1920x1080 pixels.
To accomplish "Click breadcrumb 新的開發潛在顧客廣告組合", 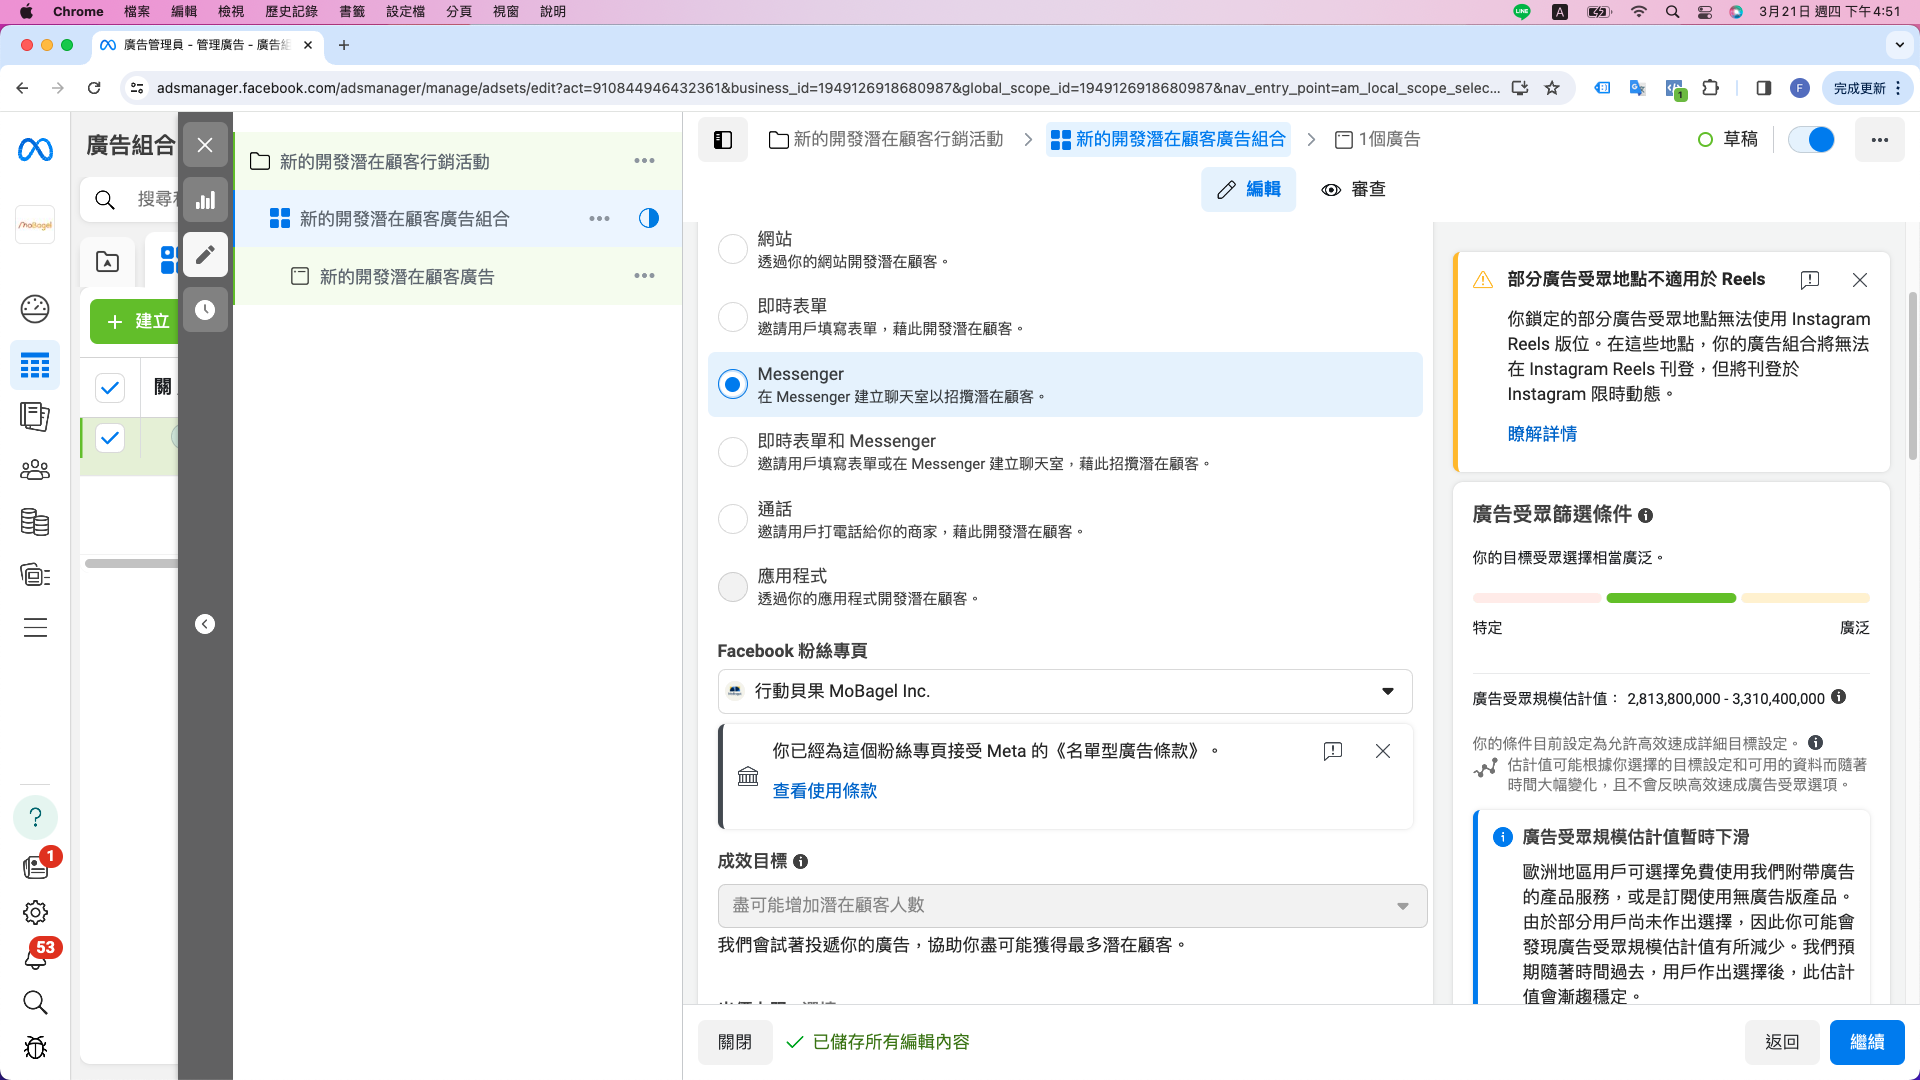I will point(1168,140).
